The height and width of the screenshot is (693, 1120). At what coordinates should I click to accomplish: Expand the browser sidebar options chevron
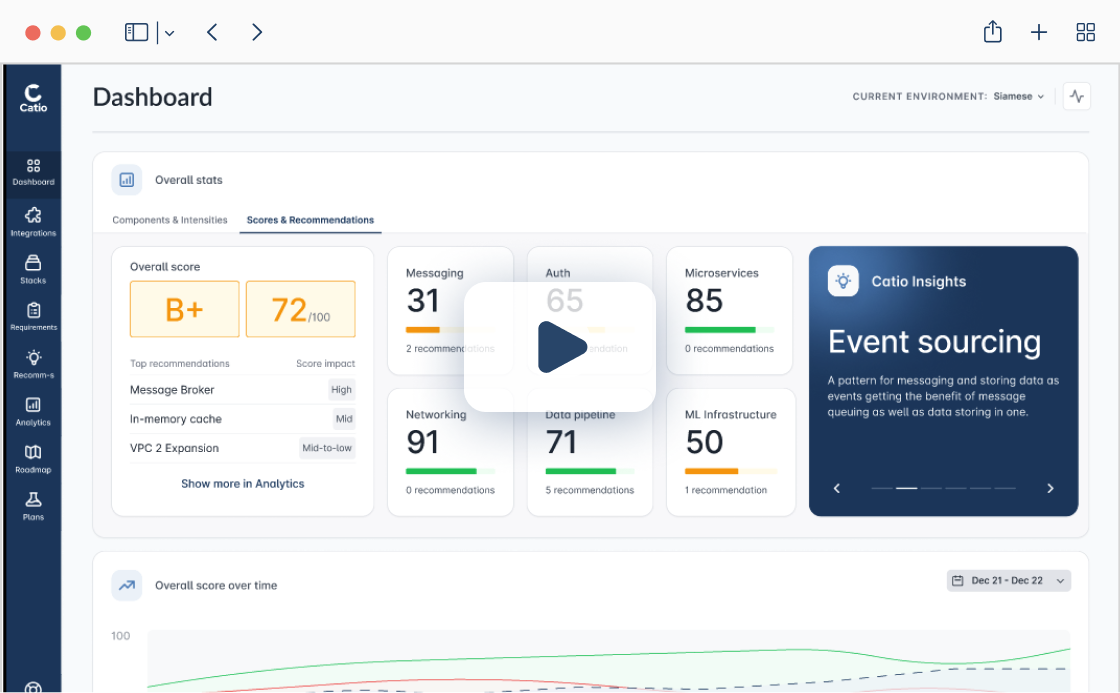(169, 33)
